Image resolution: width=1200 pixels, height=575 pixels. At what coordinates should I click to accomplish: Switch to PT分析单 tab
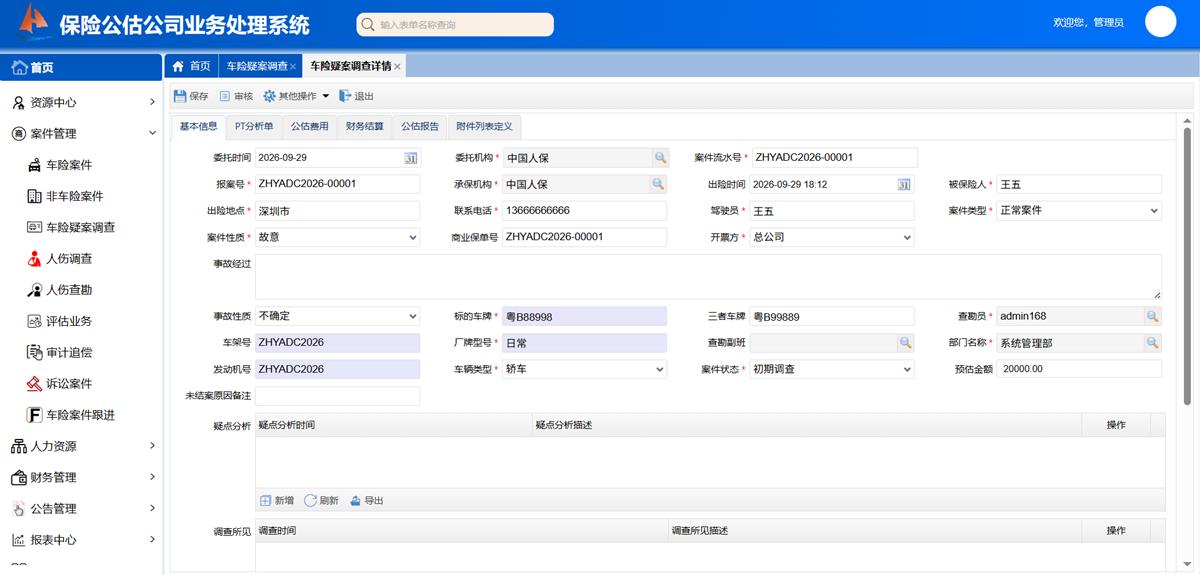[254, 127]
